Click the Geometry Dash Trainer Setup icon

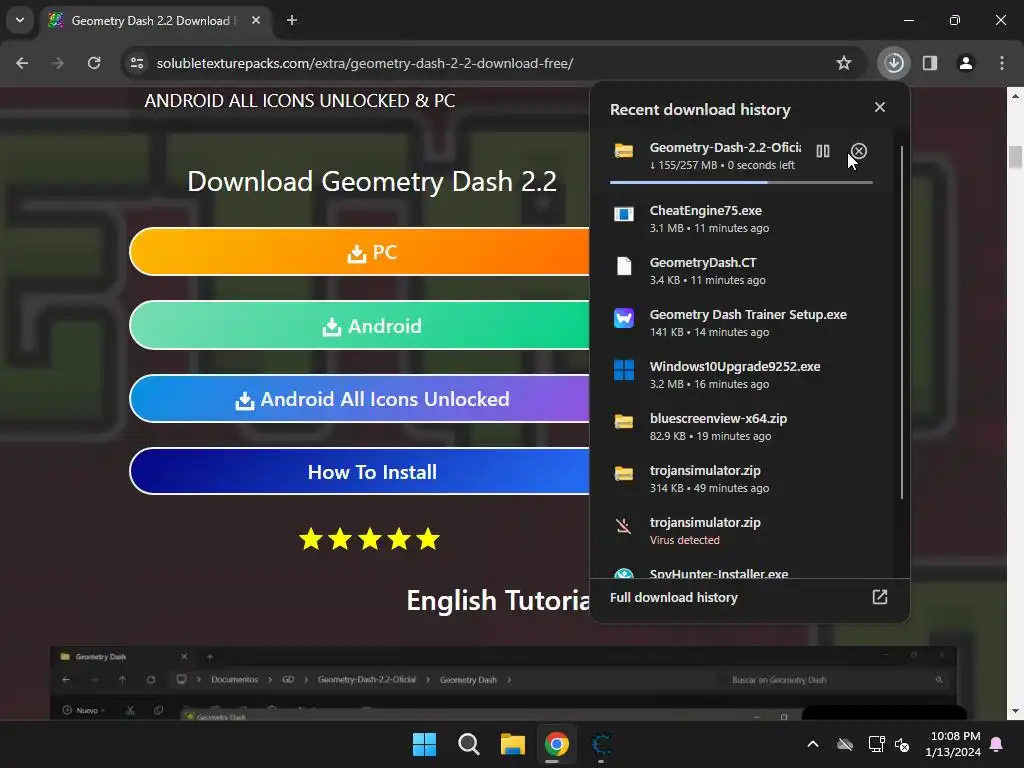tap(624, 318)
